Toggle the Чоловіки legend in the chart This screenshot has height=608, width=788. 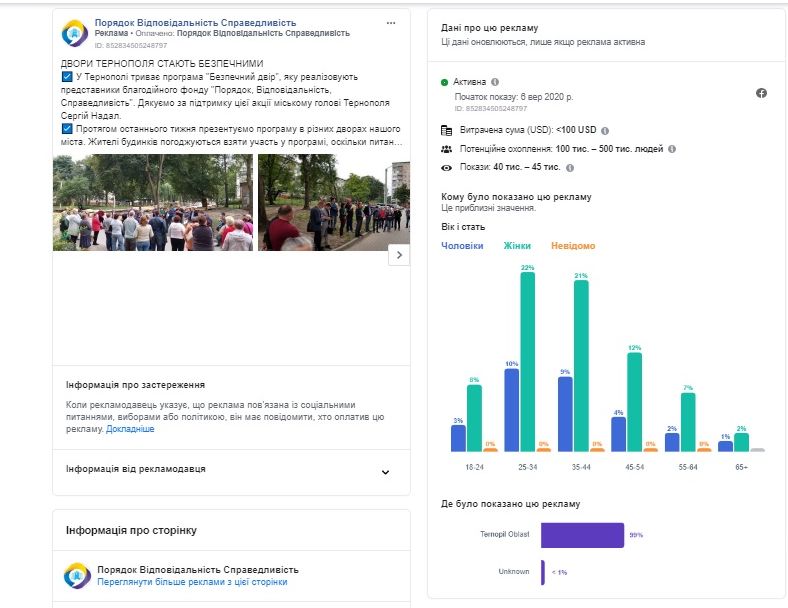click(x=462, y=246)
